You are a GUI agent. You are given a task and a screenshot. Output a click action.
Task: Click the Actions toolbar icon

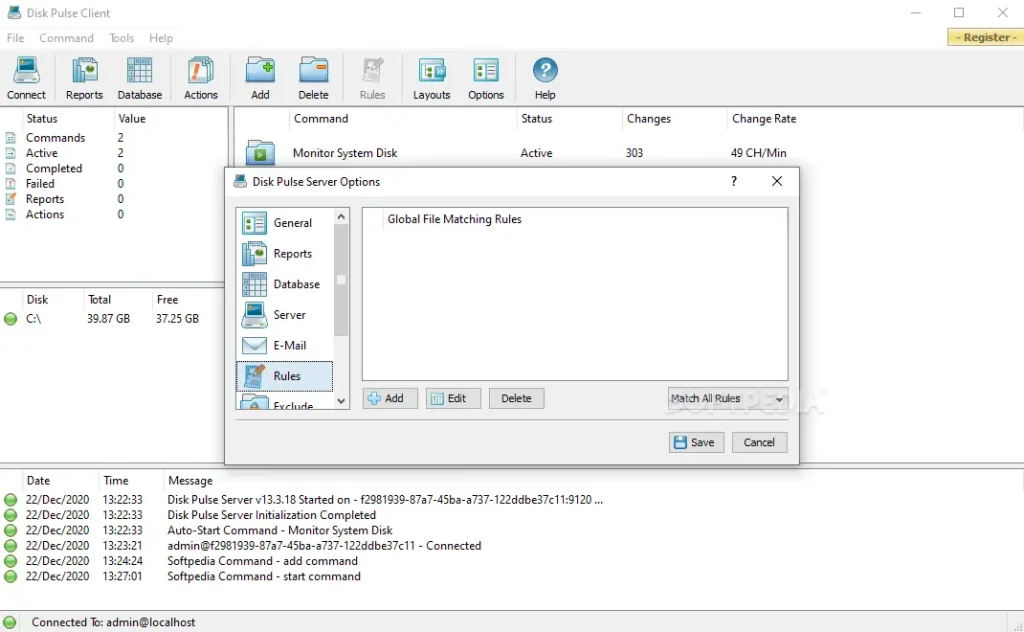[x=200, y=78]
